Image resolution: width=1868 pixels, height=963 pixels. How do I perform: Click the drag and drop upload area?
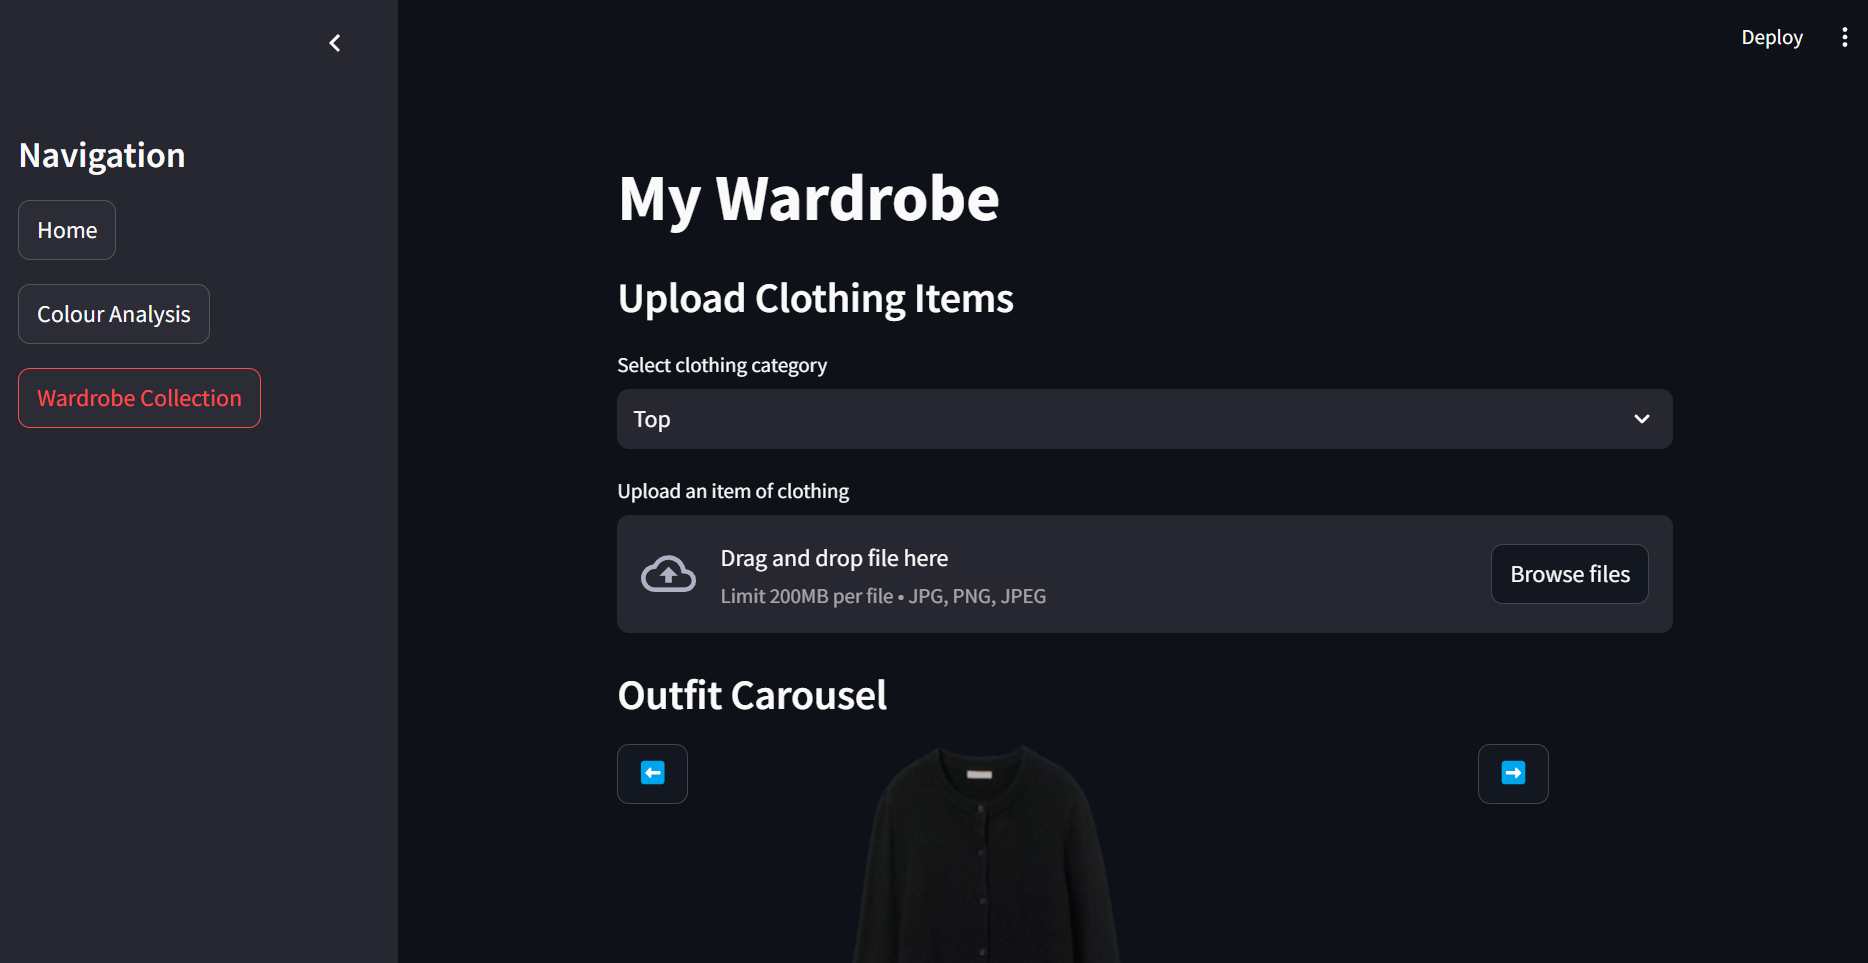pyautogui.click(x=1144, y=574)
